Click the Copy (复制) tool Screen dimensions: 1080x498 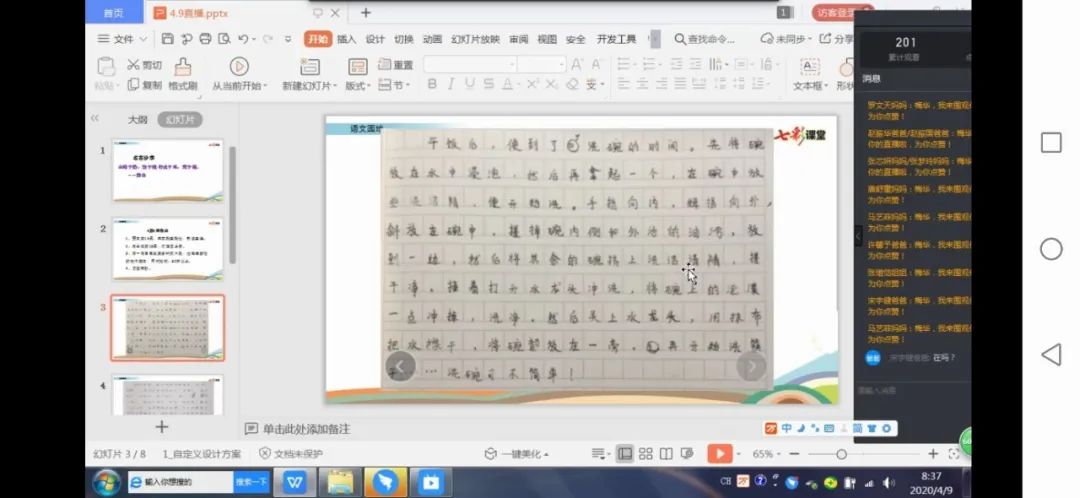coord(144,85)
